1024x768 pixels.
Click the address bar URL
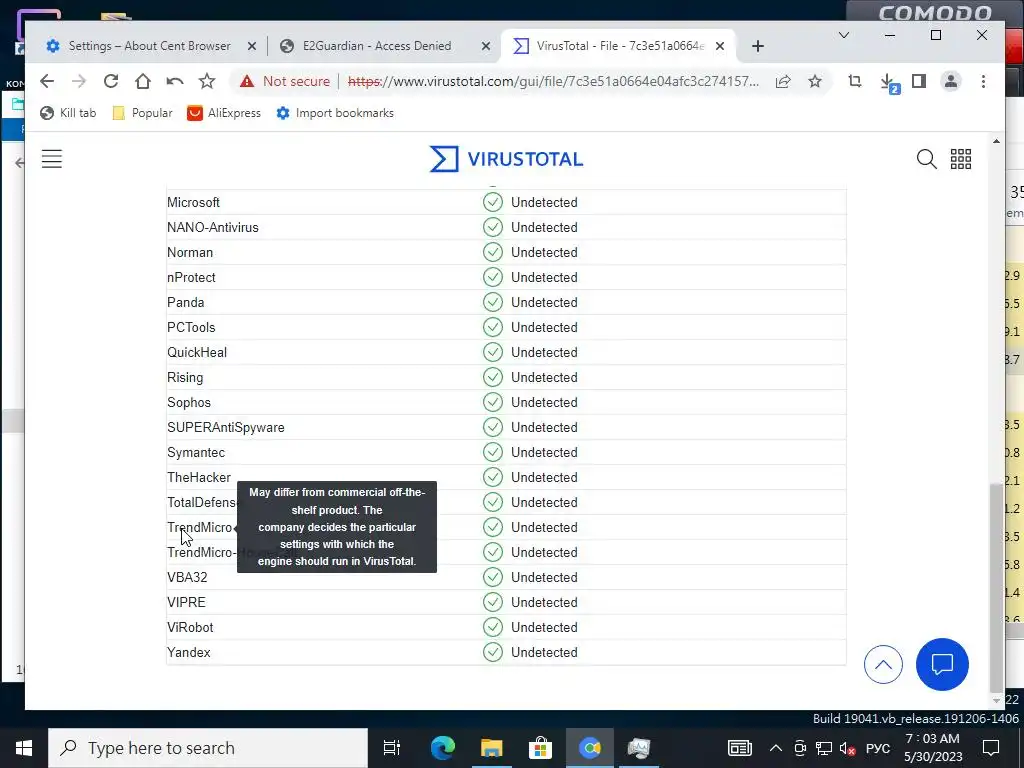coord(553,81)
